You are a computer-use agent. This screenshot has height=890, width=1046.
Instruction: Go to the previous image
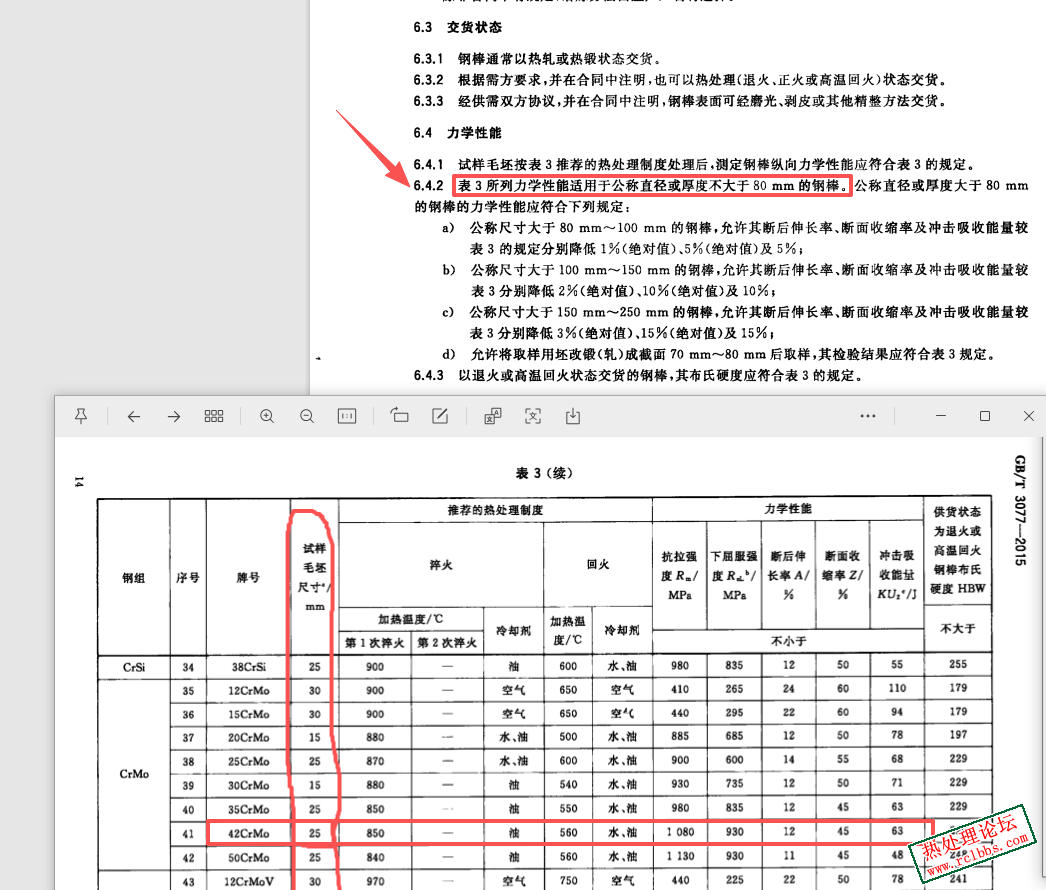point(133,416)
